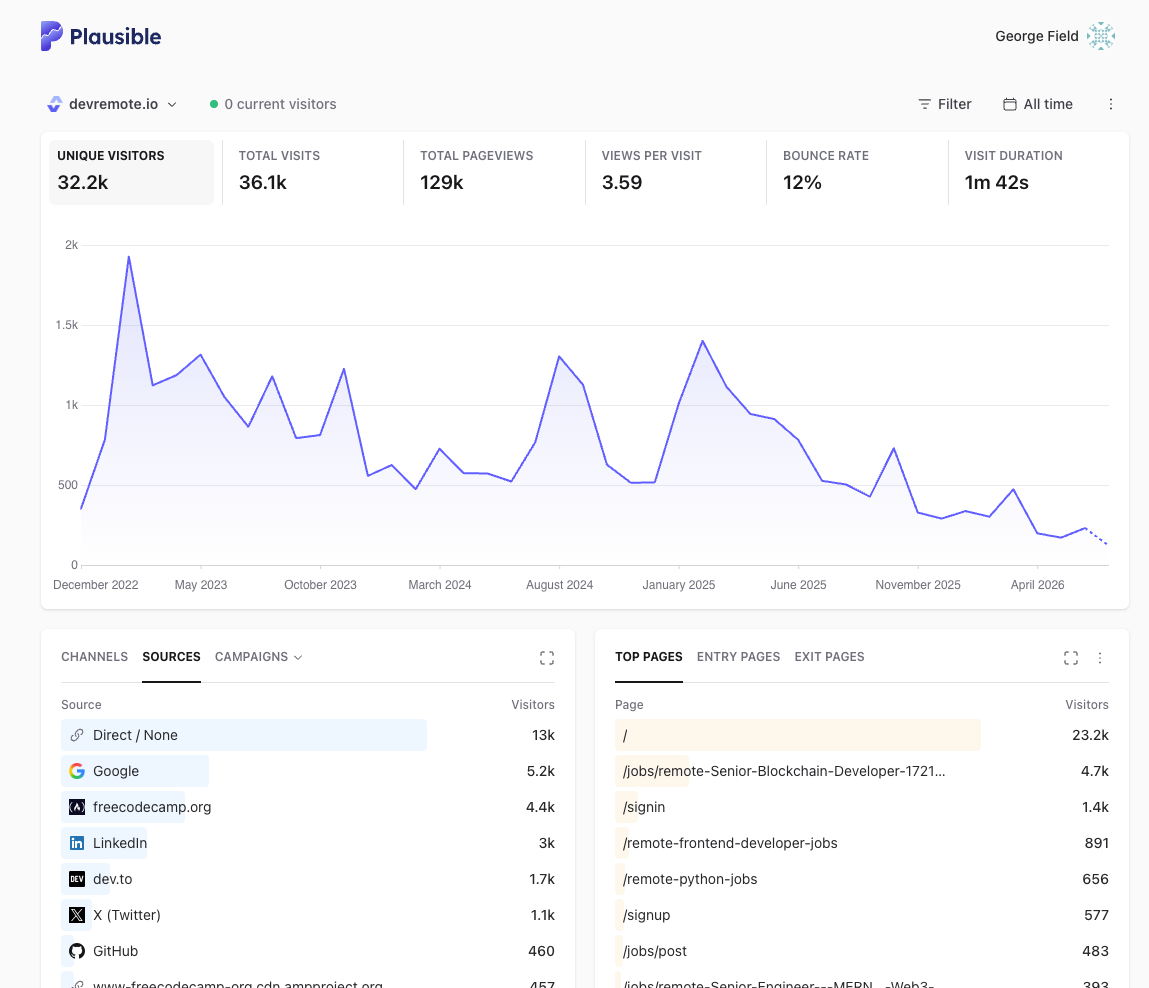Select the Visit Duration metric
Image resolution: width=1149 pixels, height=988 pixels.
click(1038, 172)
